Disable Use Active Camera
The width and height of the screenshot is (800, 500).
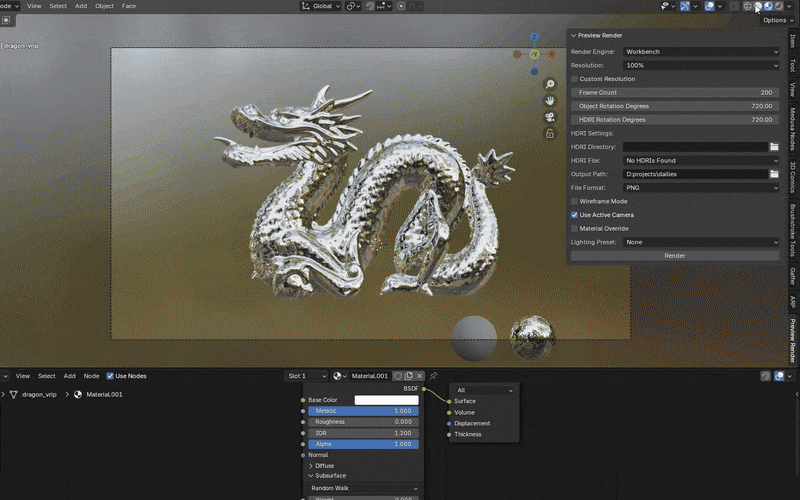click(x=574, y=215)
